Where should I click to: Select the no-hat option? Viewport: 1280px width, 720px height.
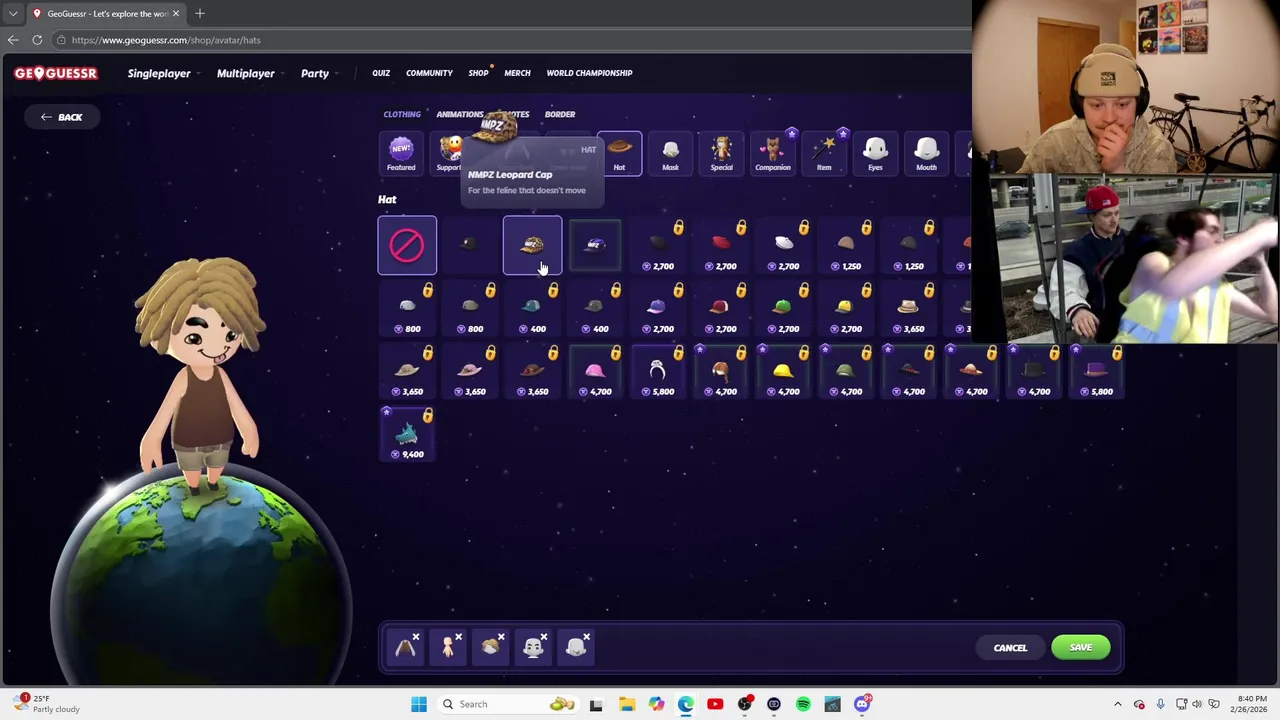coord(407,245)
